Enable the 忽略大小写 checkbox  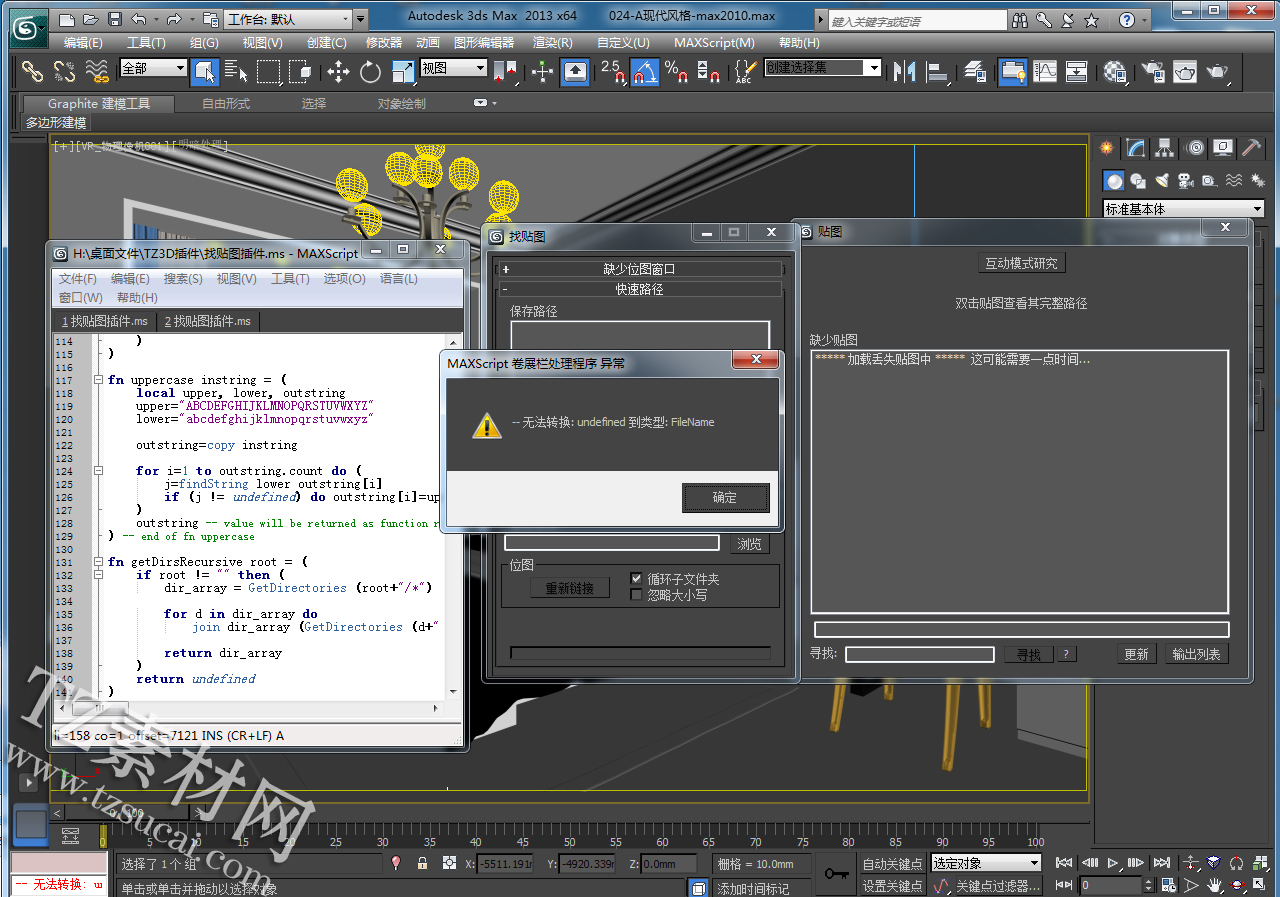[636, 594]
